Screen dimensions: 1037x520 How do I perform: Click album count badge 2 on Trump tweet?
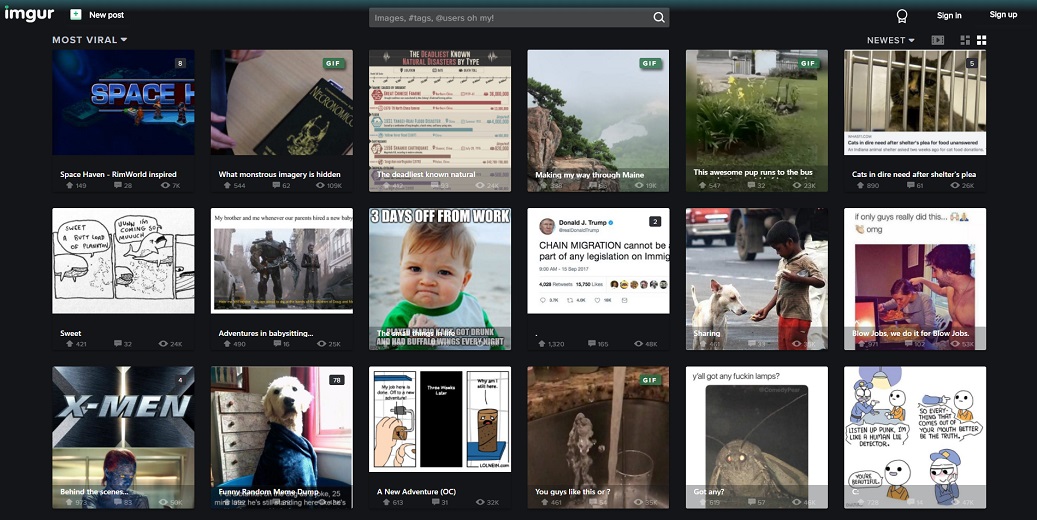tap(654, 222)
